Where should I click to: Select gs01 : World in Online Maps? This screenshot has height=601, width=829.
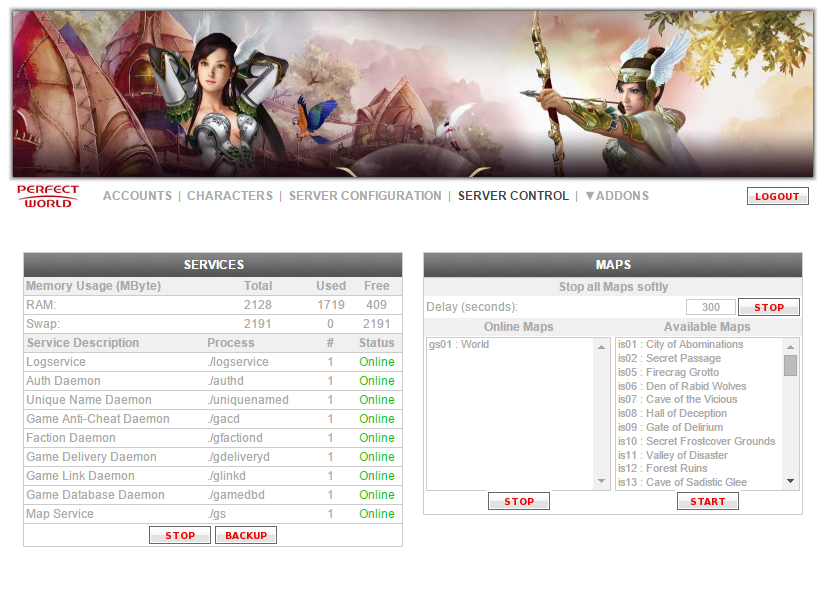click(459, 344)
